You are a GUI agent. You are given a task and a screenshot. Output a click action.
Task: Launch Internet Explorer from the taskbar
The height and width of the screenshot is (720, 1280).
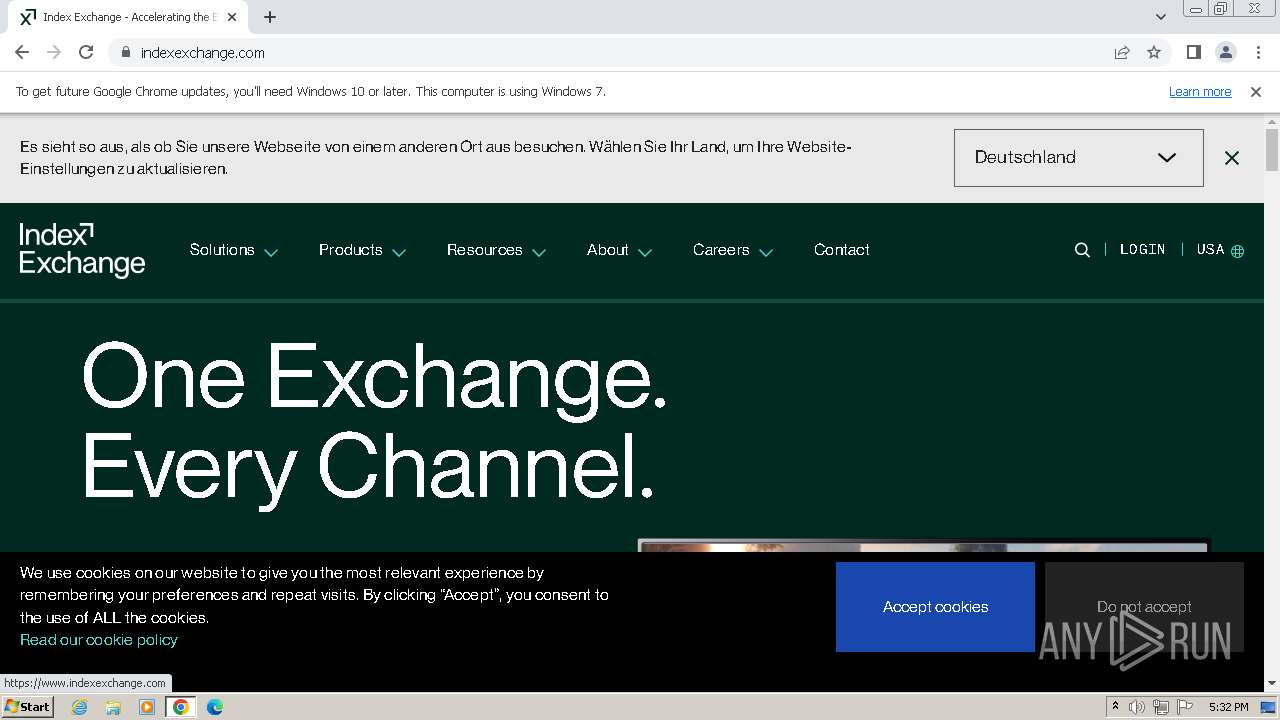(80, 707)
